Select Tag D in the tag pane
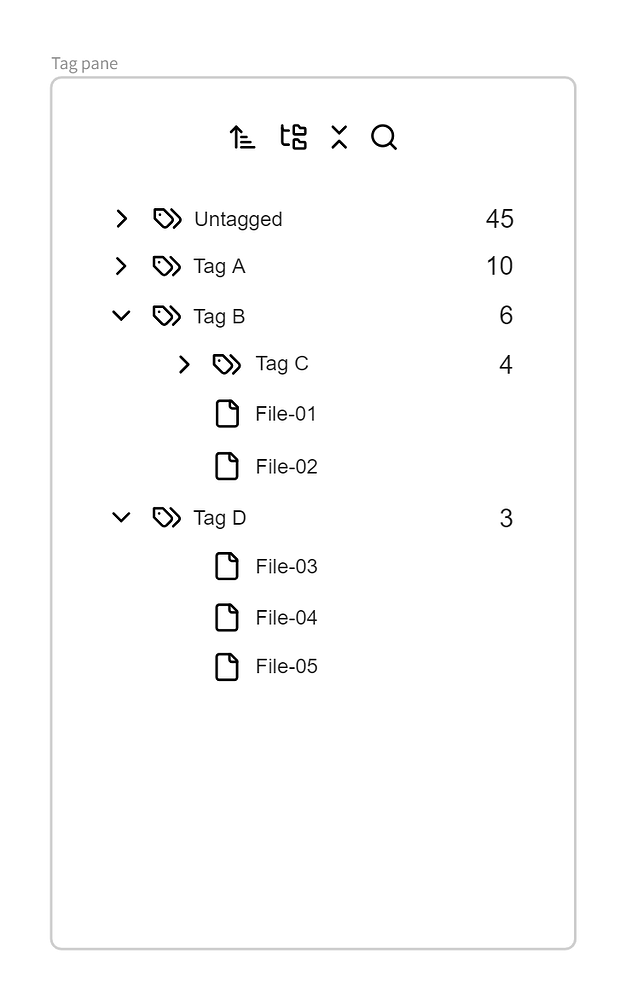626x1000 pixels. point(219,518)
